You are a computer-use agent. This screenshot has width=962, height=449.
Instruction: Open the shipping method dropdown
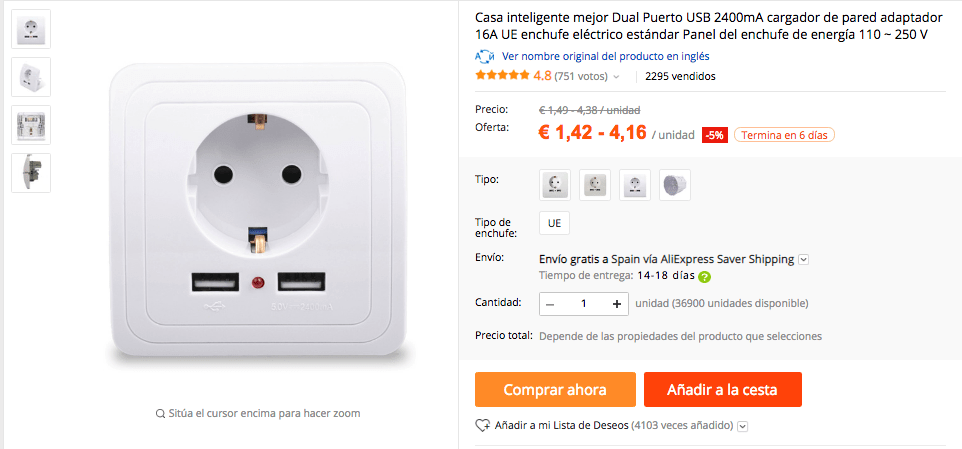click(803, 259)
